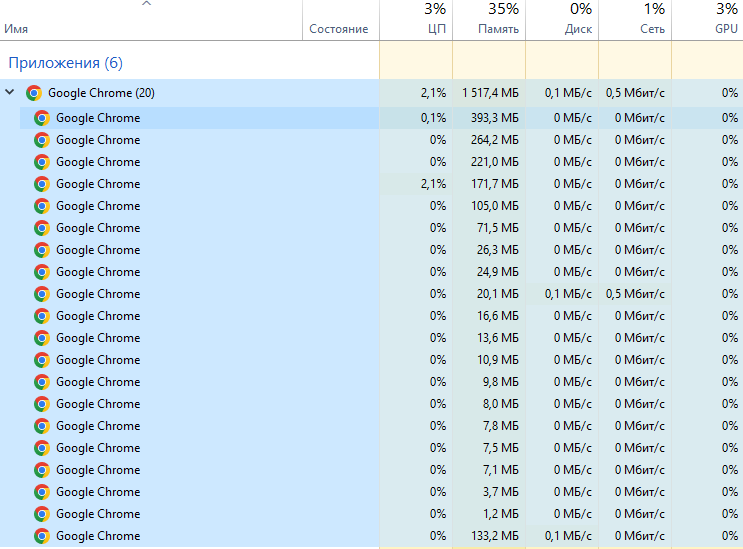Click the Chrome icon in the 221,0 МБ row

pos(42,162)
